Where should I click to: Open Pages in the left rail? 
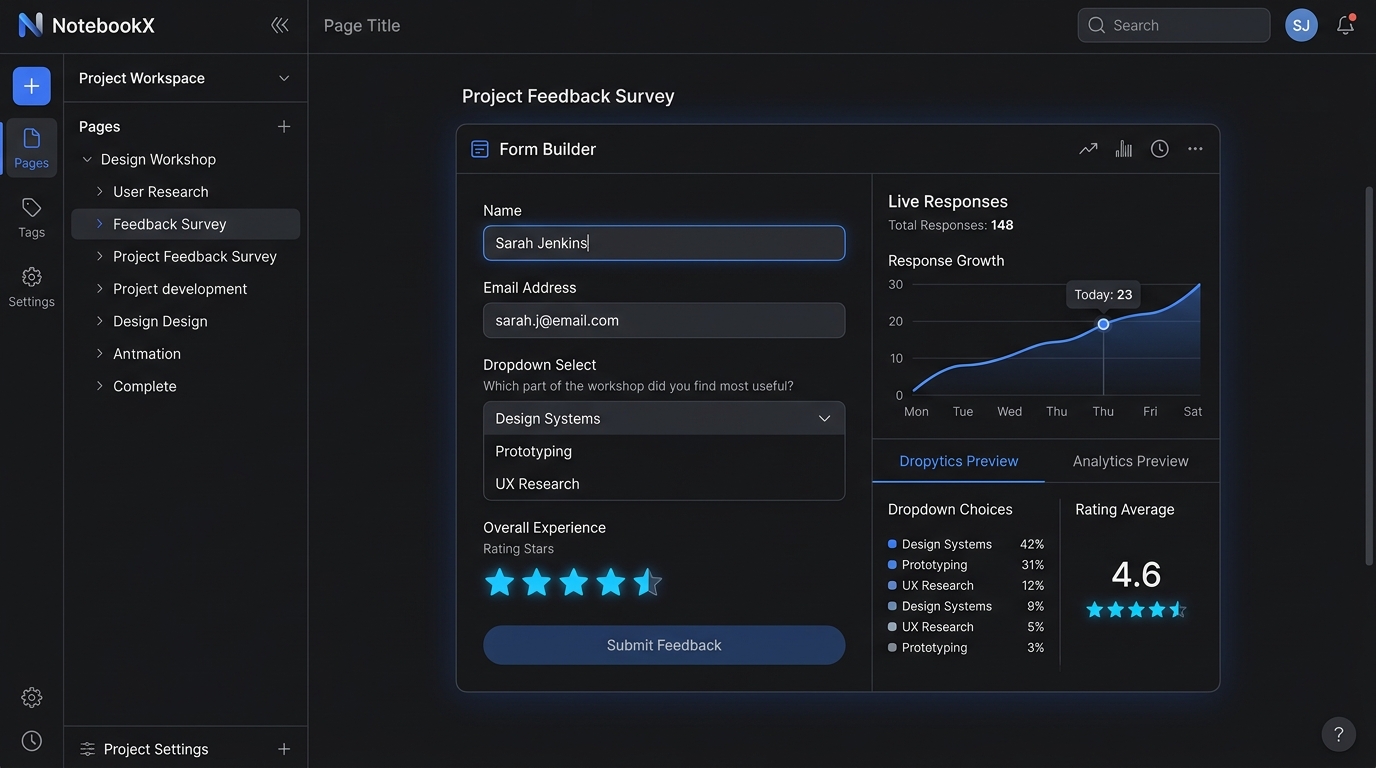pyautogui.click(x=31, y=148)
